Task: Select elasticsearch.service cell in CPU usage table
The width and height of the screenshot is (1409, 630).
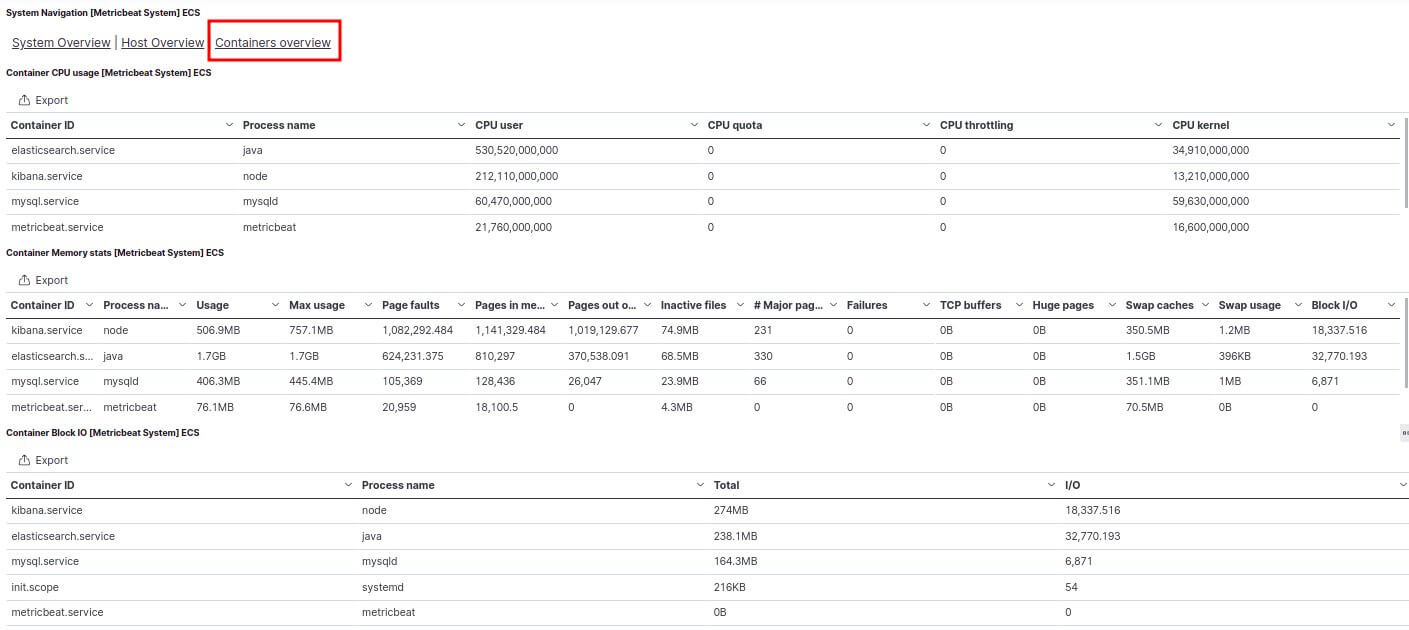Action: [x=63, y=150]
